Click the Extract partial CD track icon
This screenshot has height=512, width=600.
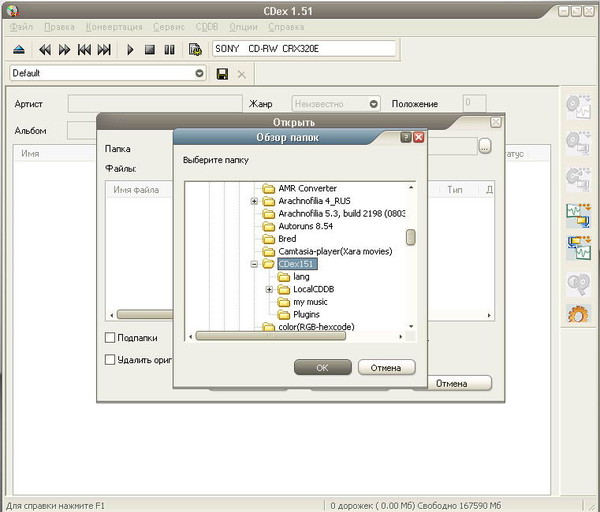(578, 179)
